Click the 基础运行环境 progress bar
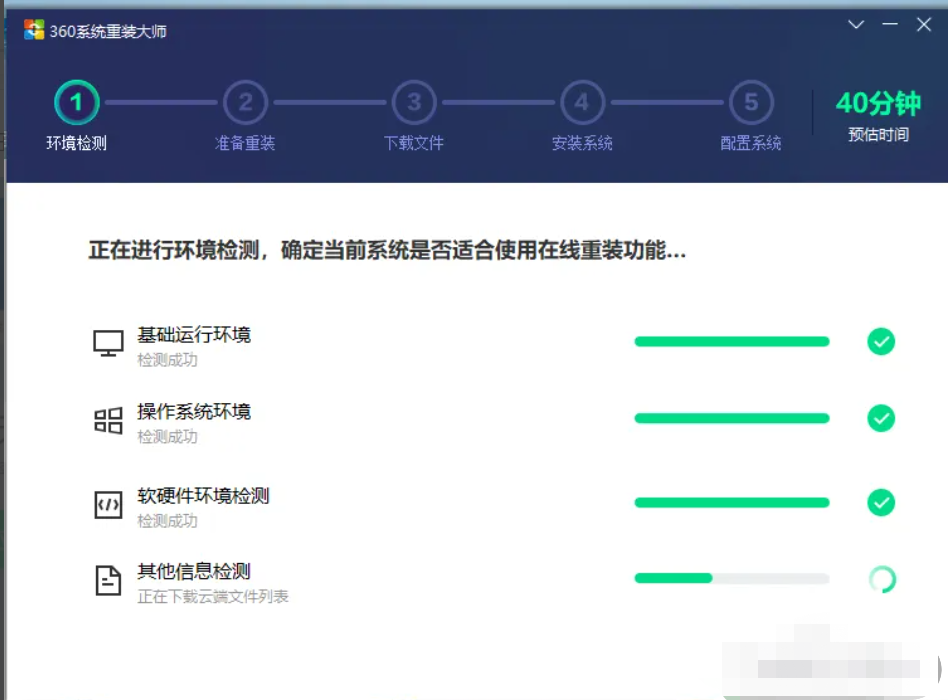 (x=732, y=342)
